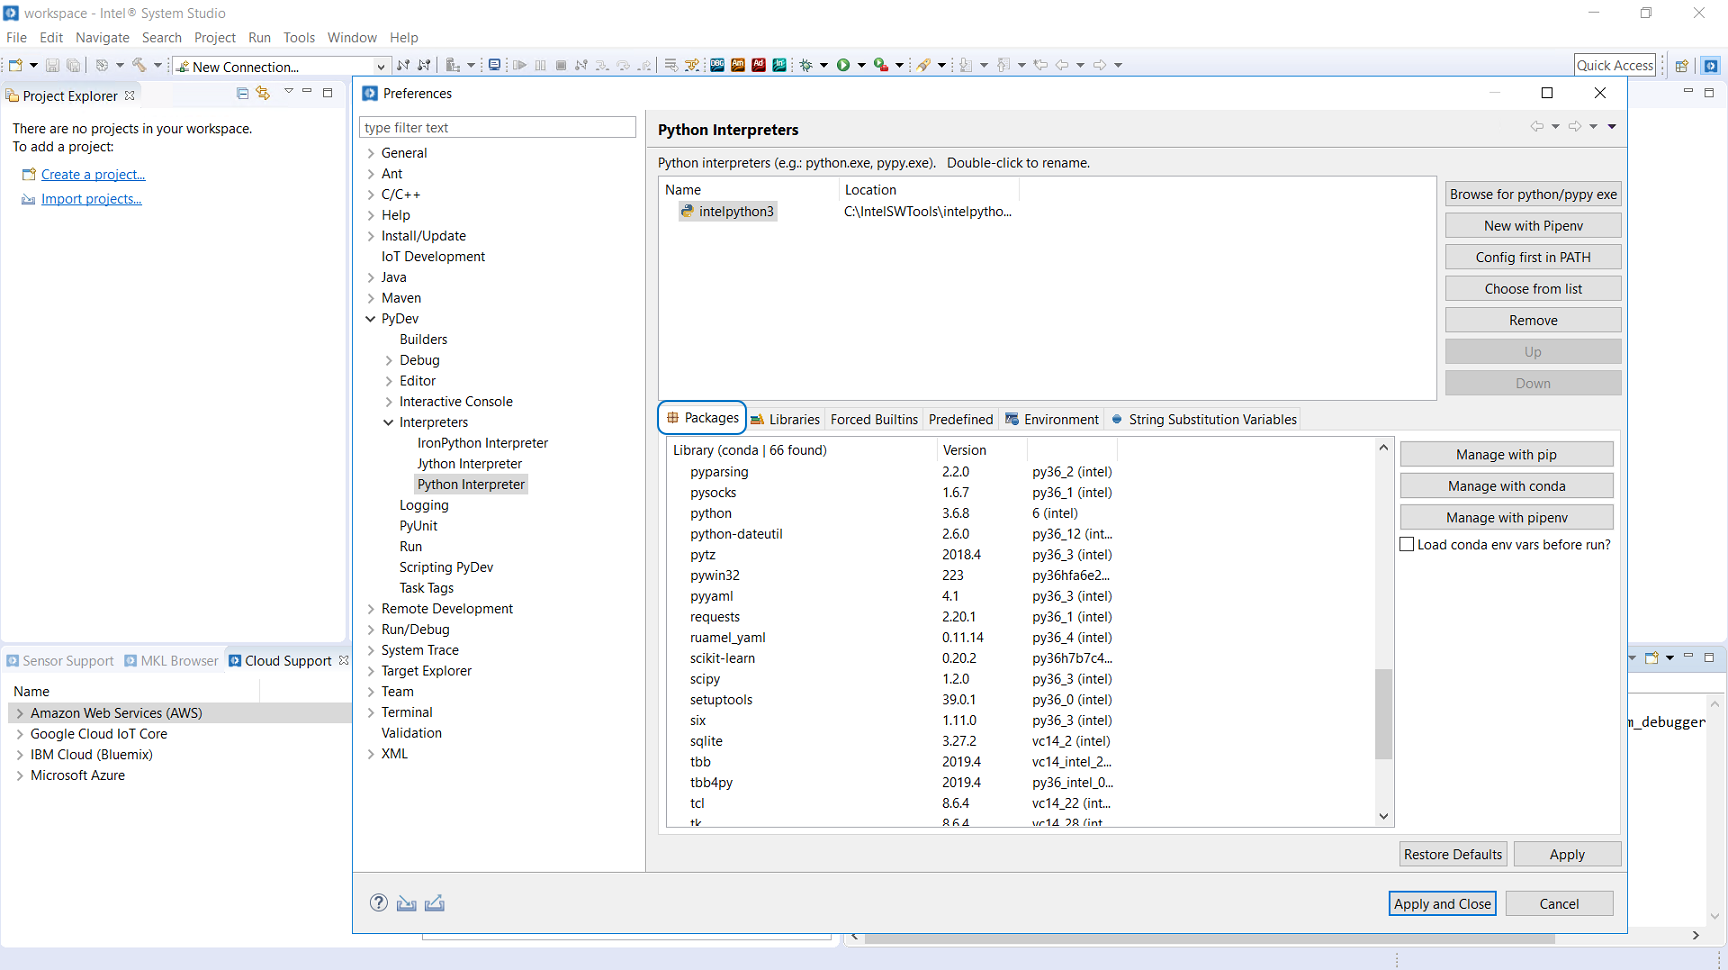Click the Open Perspective icon

(x=1682, y=65)
